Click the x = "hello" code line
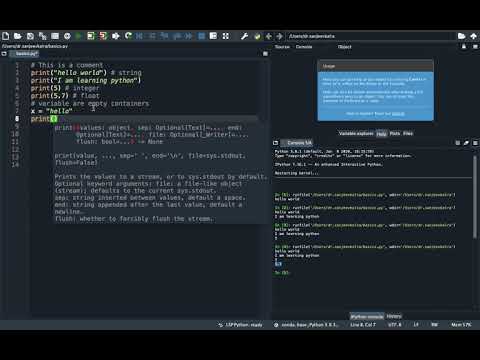Viewport: 480px width, 360px height. coord(51,111)
